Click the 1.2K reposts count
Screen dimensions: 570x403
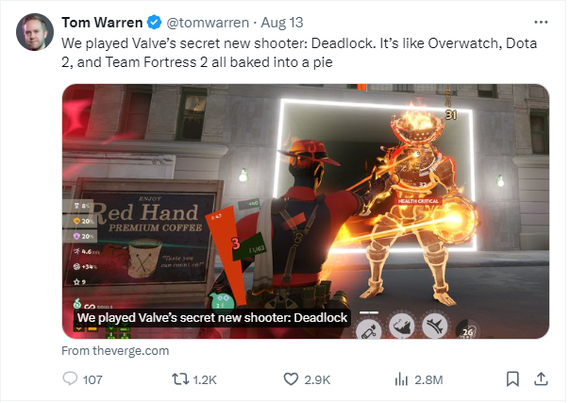click(205, 380)
